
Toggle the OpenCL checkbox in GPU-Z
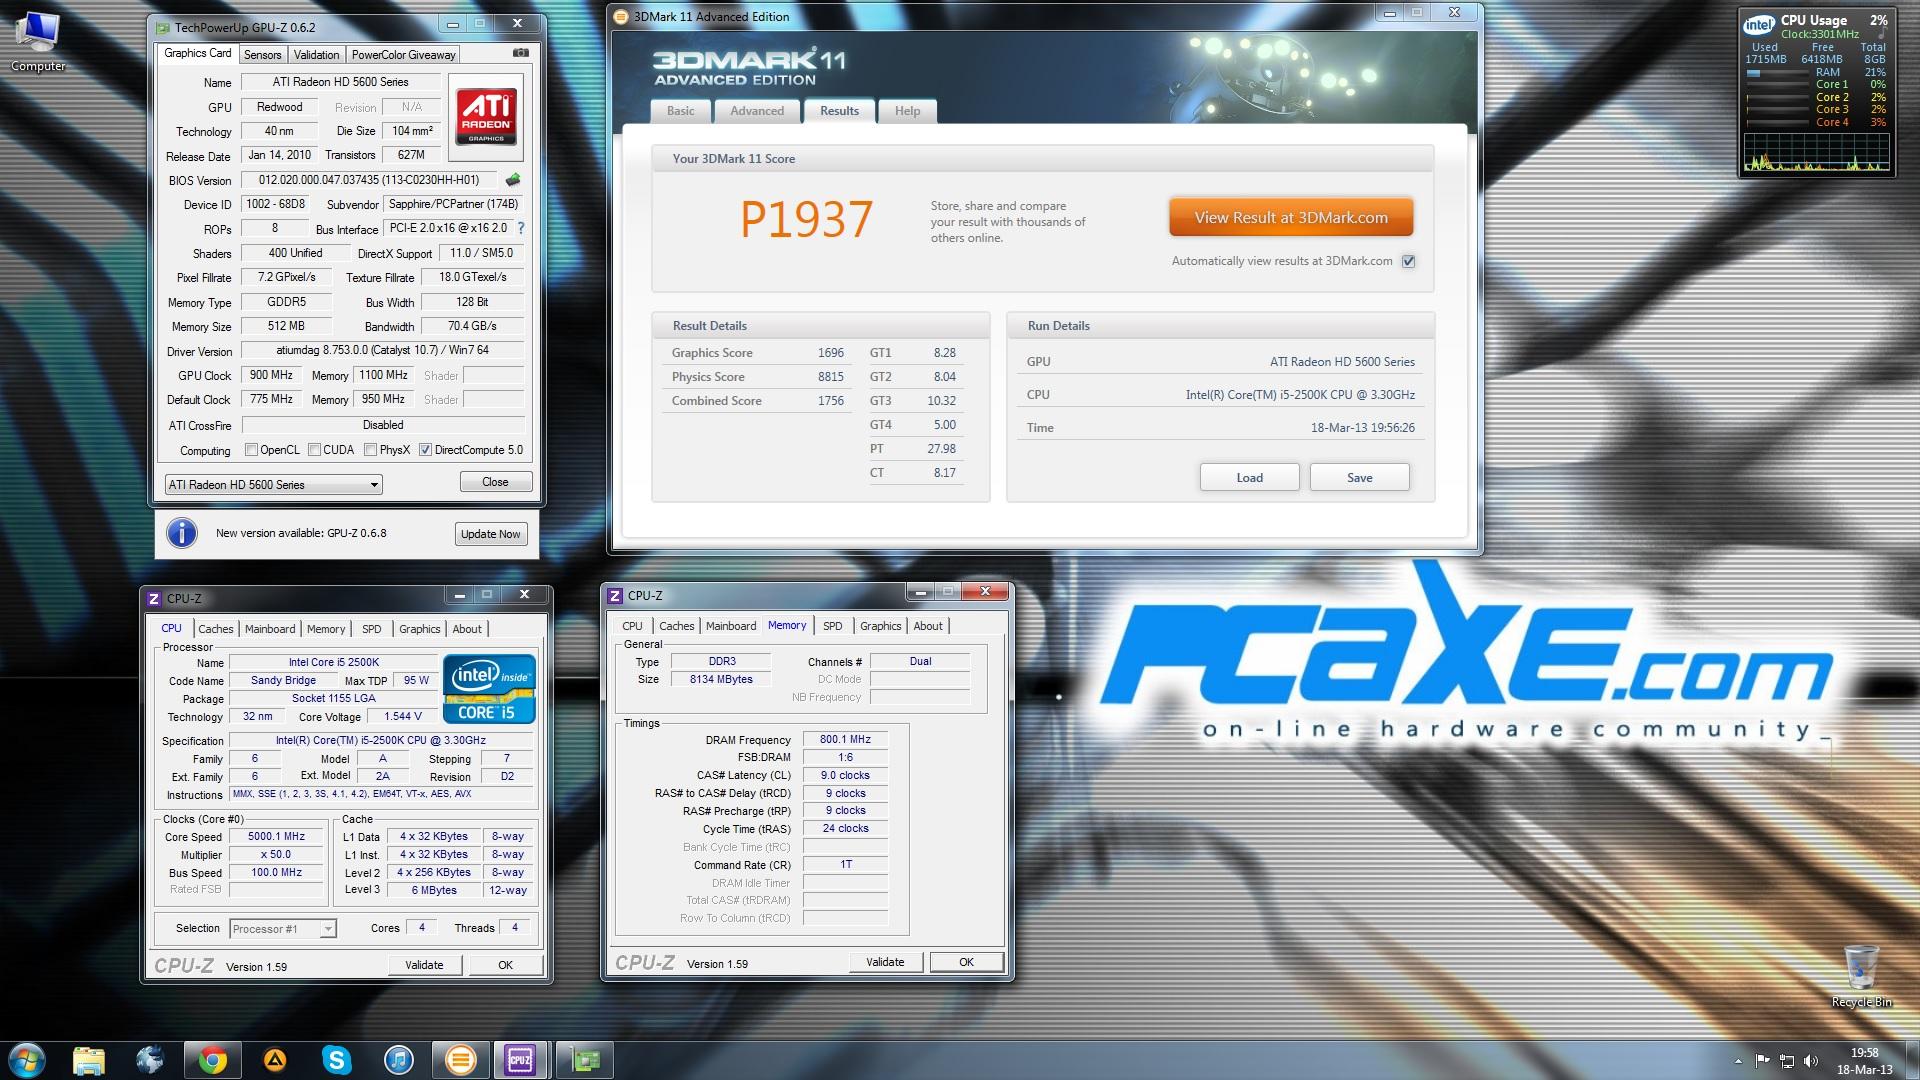click(252, 450)
